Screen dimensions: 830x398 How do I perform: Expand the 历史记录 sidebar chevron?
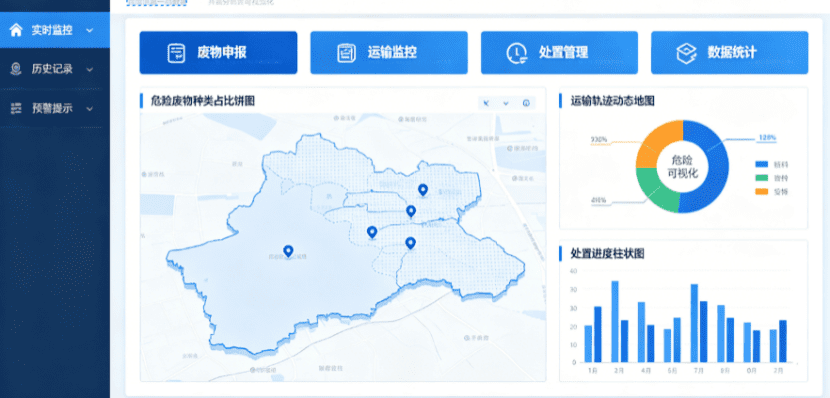(x=89, y=69)
